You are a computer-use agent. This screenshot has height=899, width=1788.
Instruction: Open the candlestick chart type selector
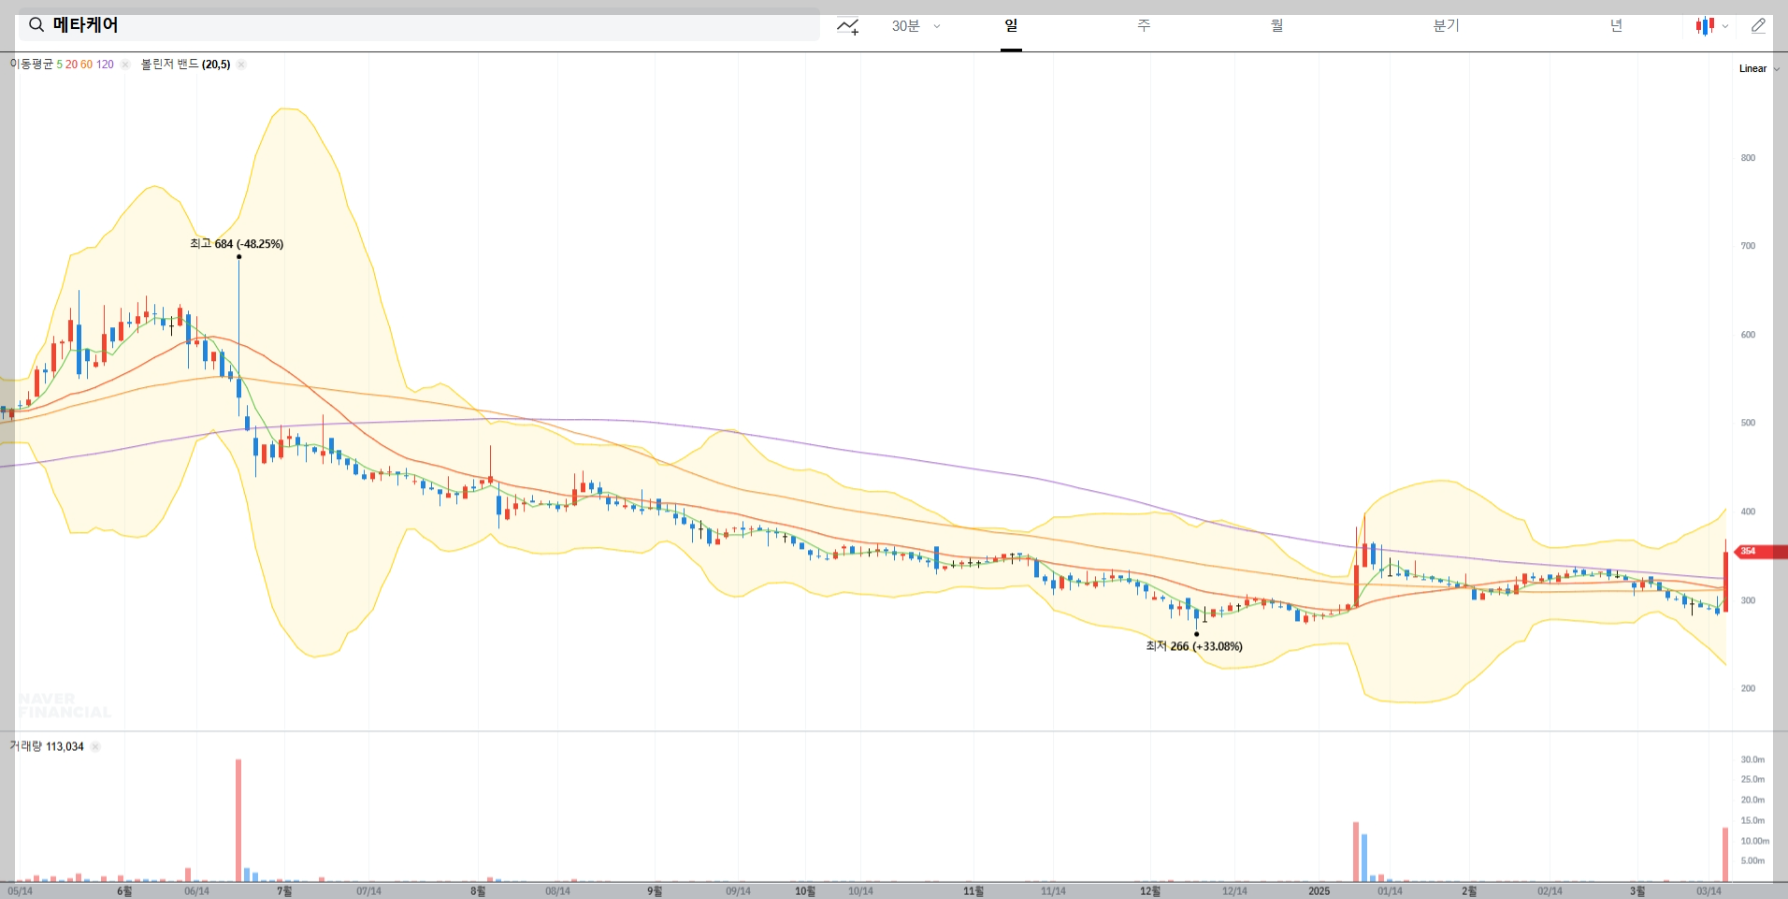pyautogui.click(x=1705, y=26)
